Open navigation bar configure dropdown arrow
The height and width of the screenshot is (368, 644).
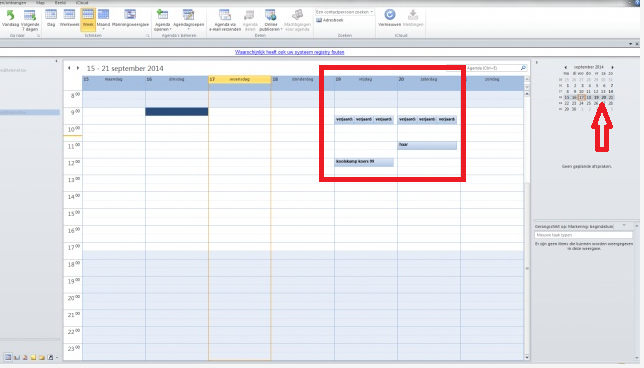57,358
